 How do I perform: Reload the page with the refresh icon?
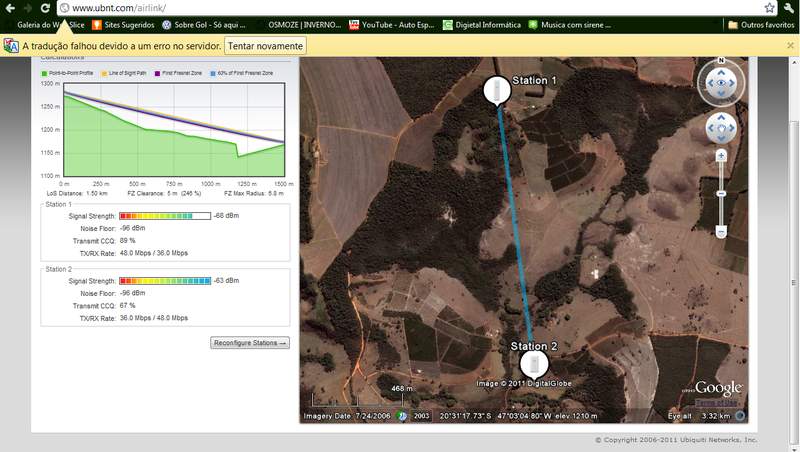[45, 8]
